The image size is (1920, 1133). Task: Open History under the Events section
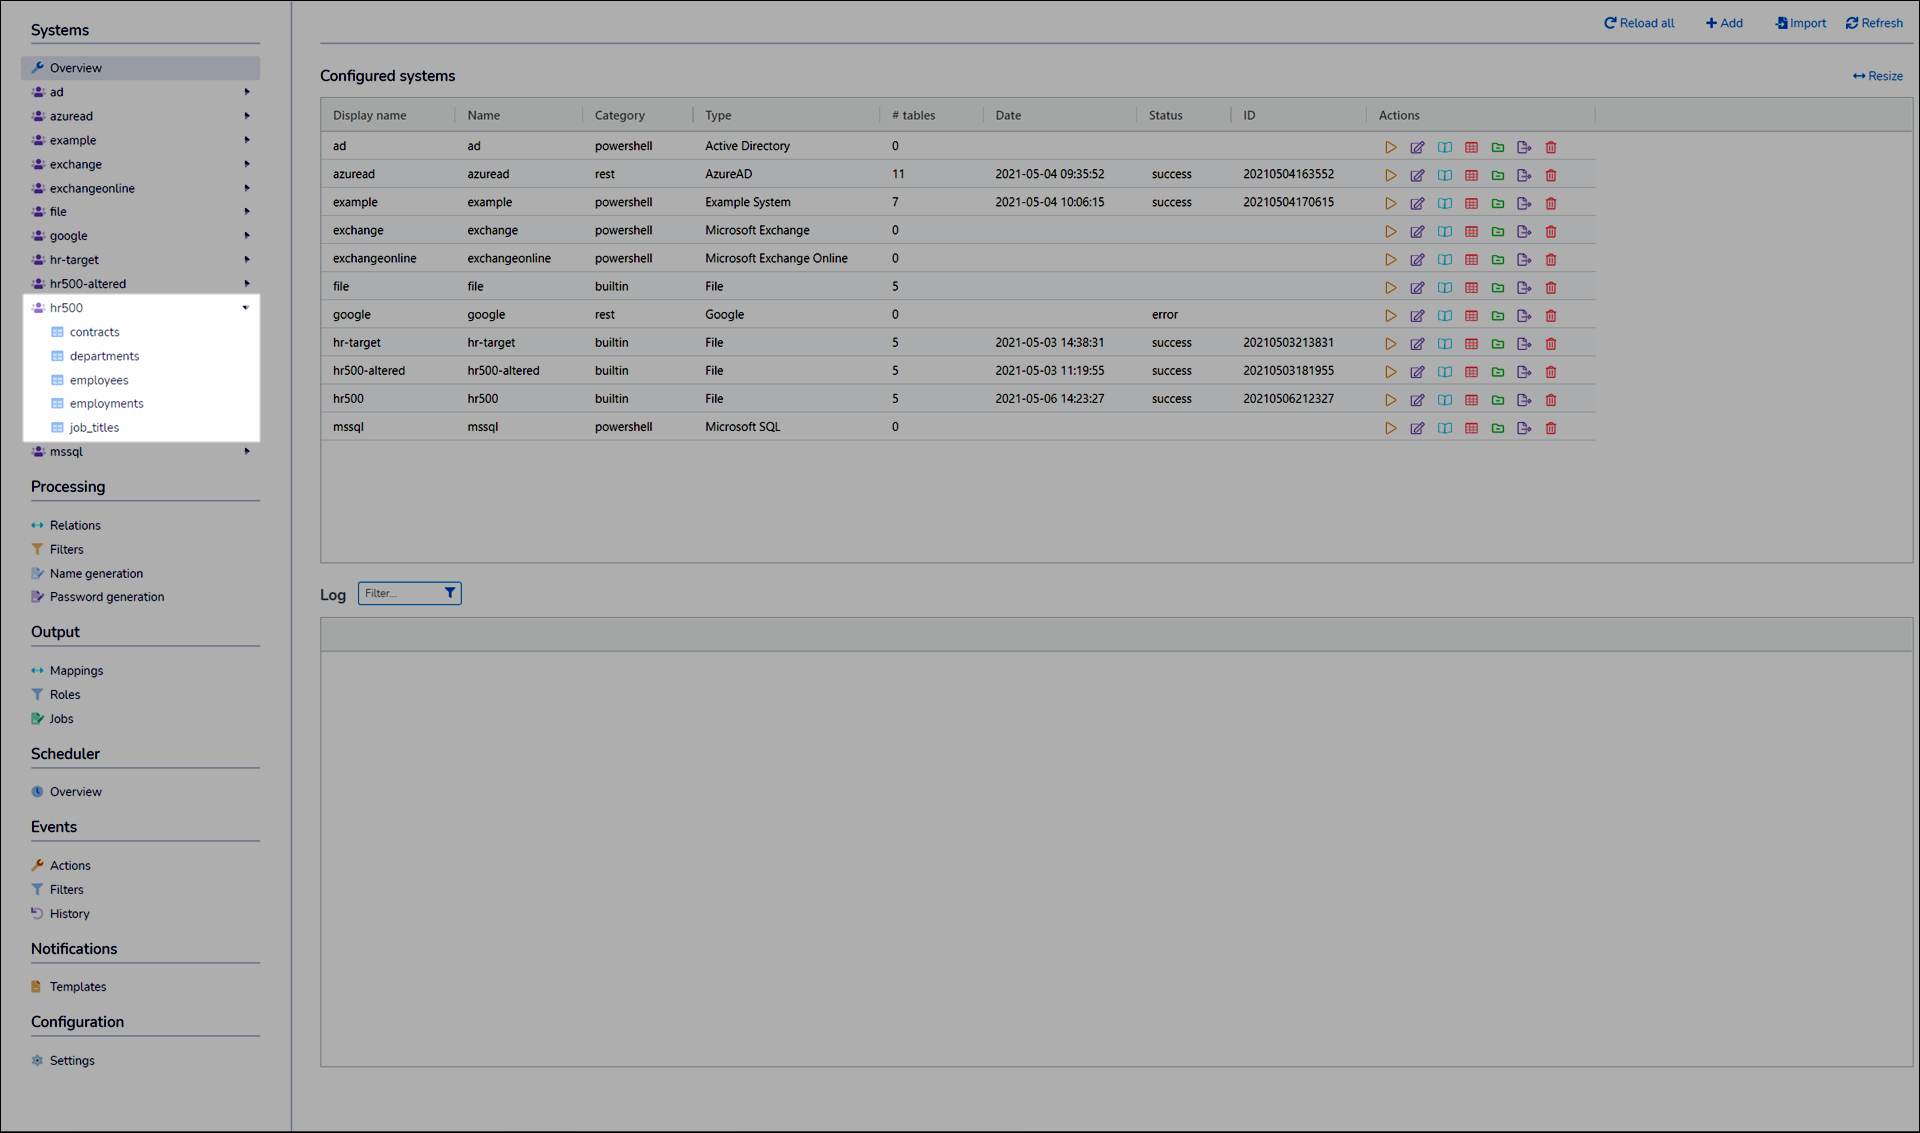click(x=69, y=913)
